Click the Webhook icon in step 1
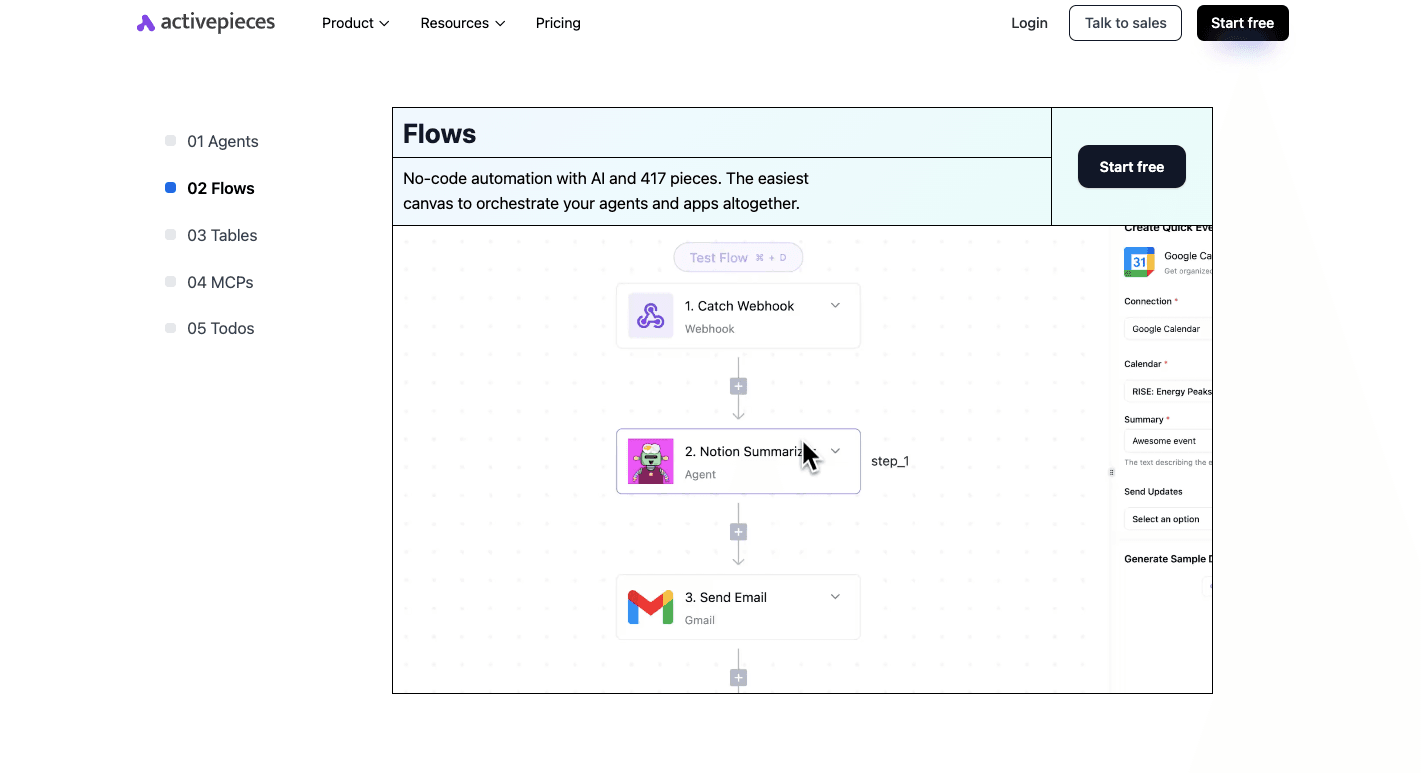The width and height of the screenshot is (1421, 773). [x=650, y=316]
